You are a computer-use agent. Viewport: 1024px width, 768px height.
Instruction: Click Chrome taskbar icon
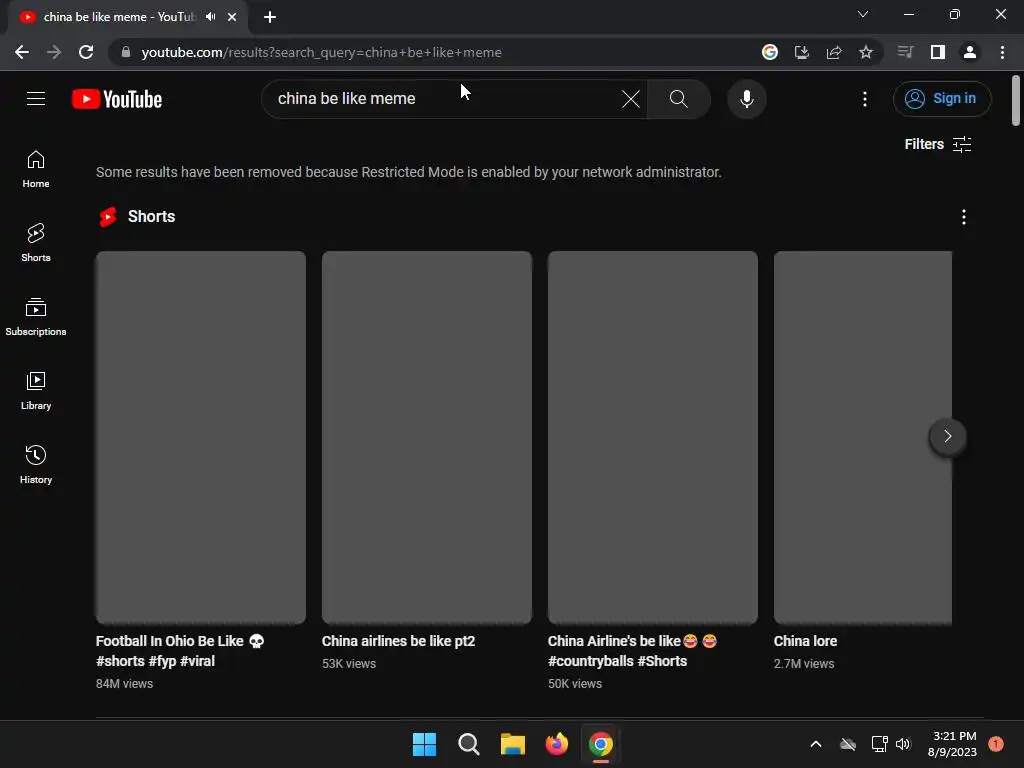(x=601, y=744)
